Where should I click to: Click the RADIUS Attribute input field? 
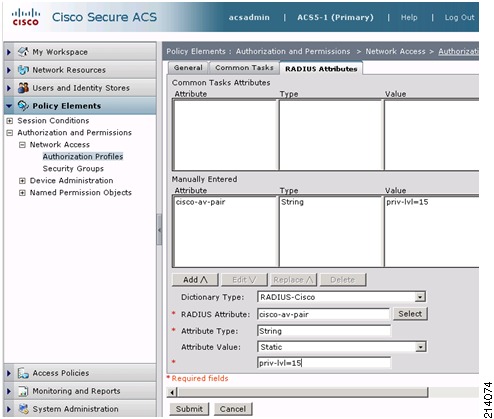point(323,314)
